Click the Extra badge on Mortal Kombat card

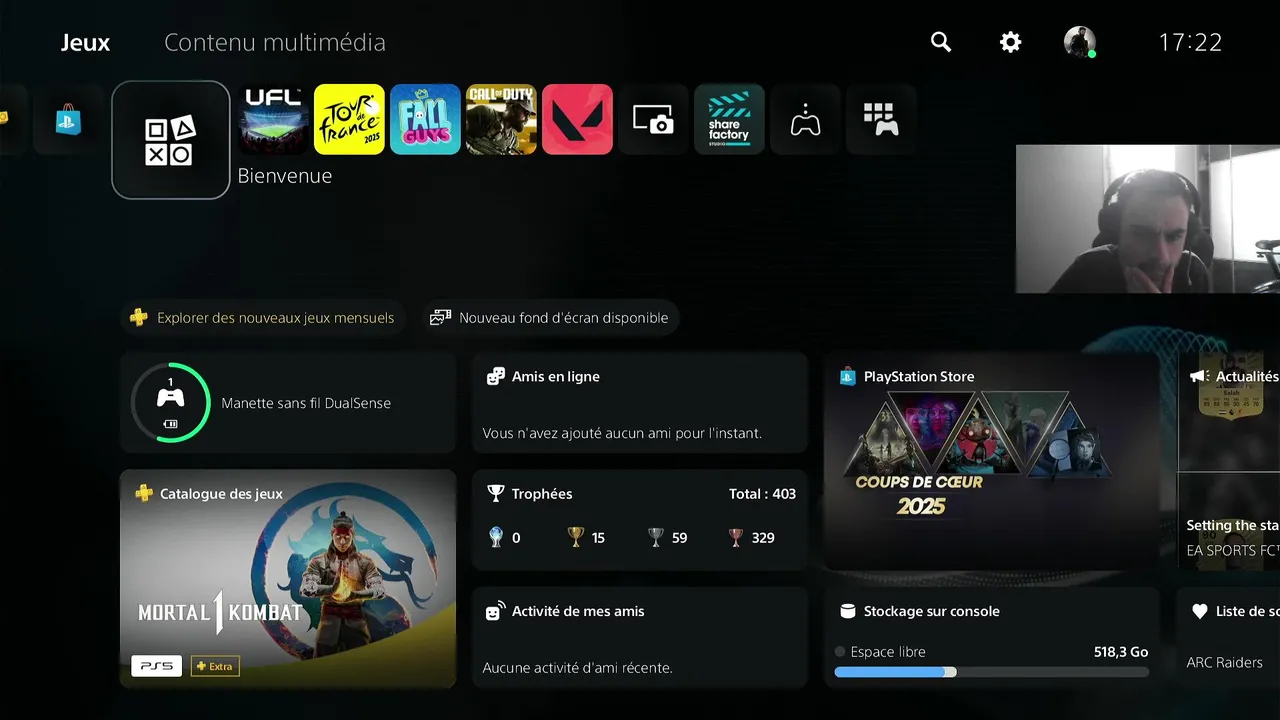point(215,666)
